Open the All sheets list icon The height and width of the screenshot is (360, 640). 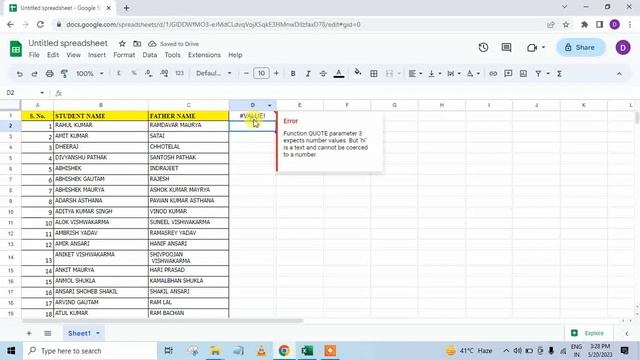[x=48, y=333]
